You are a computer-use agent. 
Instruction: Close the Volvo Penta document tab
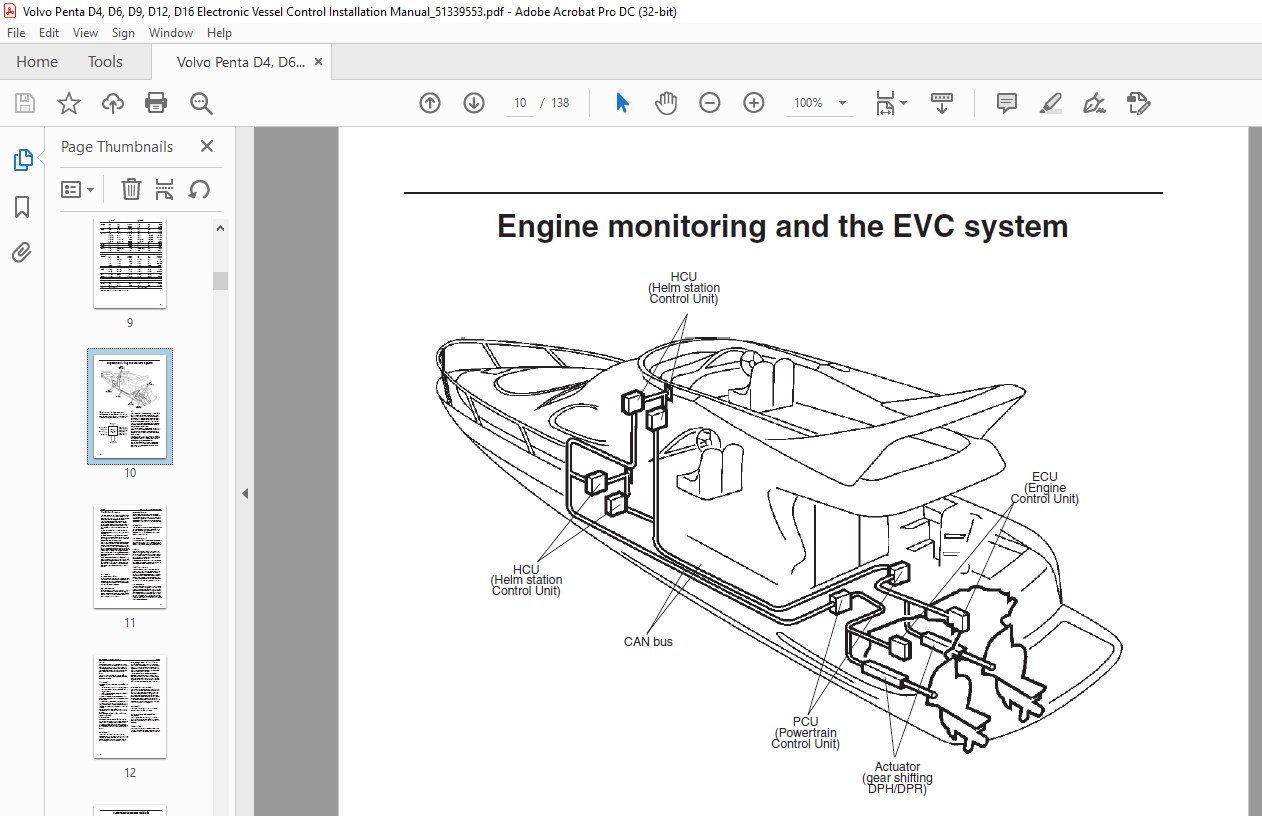(x=318, y=62)
